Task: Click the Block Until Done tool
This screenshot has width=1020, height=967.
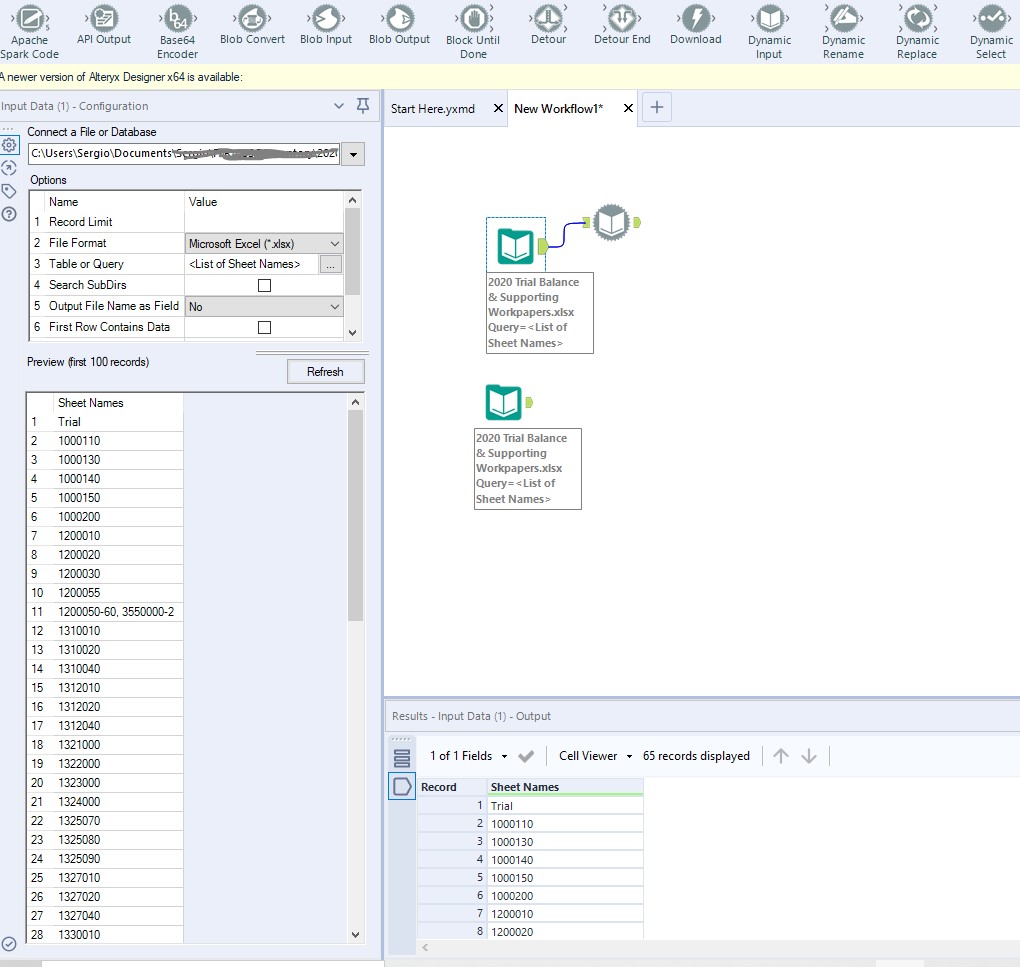Action: pyautogui.click(x=473, y=18)
